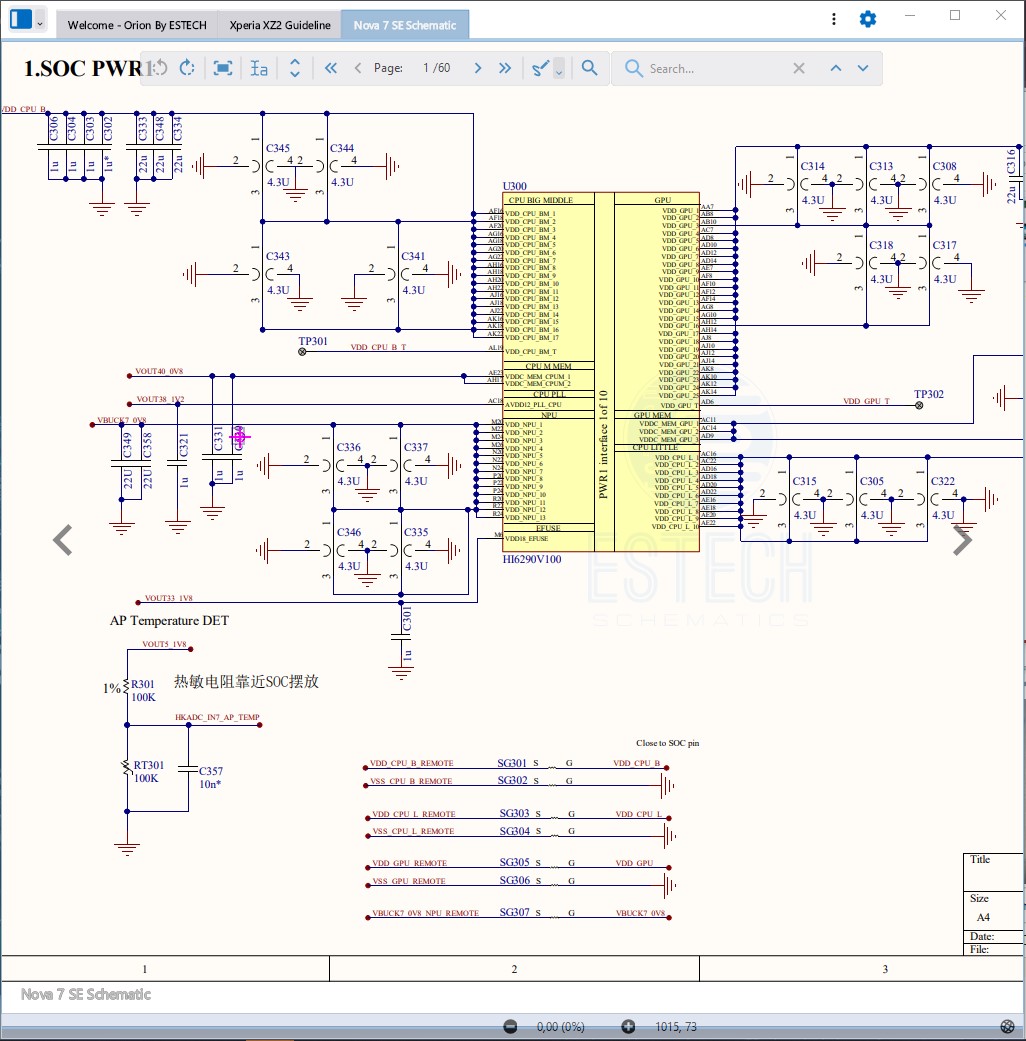This screenshot has width=1026, height=1041.
Task: Open the settings gear
Action: point(868,19)
